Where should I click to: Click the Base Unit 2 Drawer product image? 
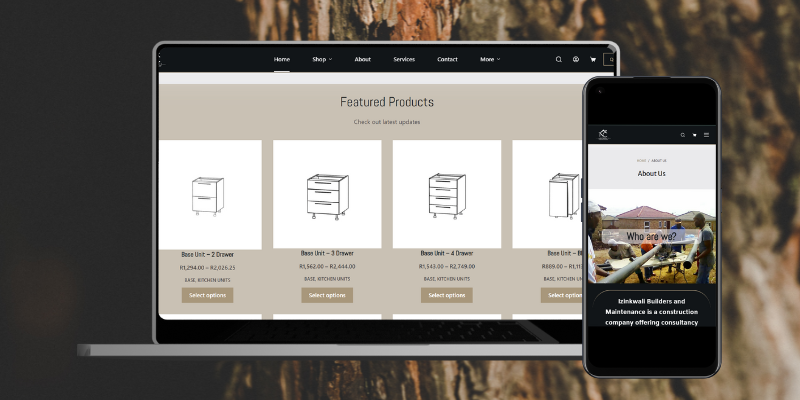coord(208,195)
